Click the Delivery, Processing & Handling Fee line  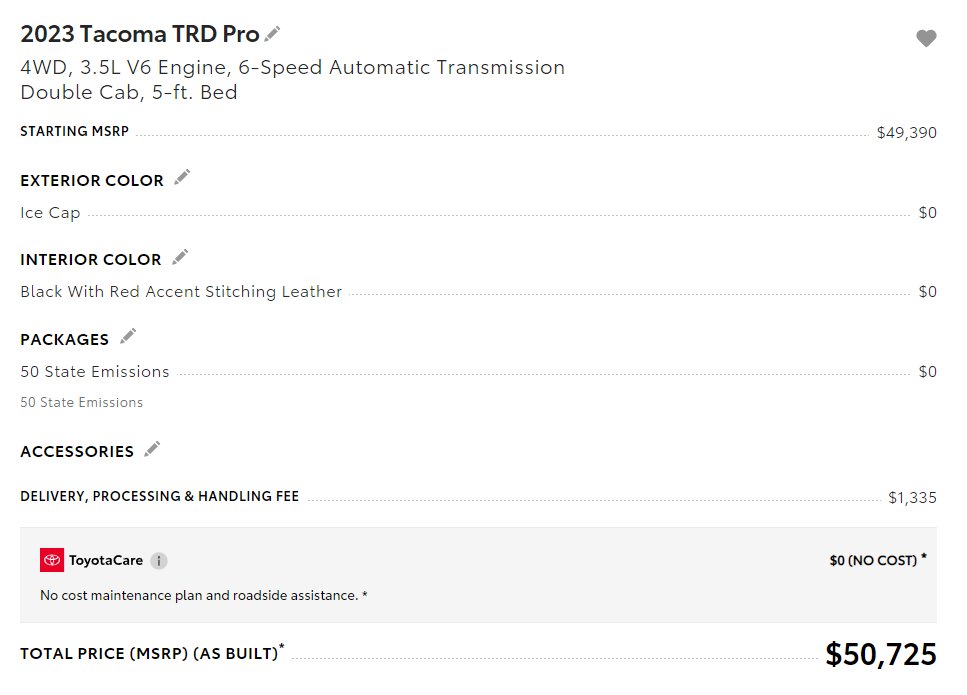tap(478, 497)
